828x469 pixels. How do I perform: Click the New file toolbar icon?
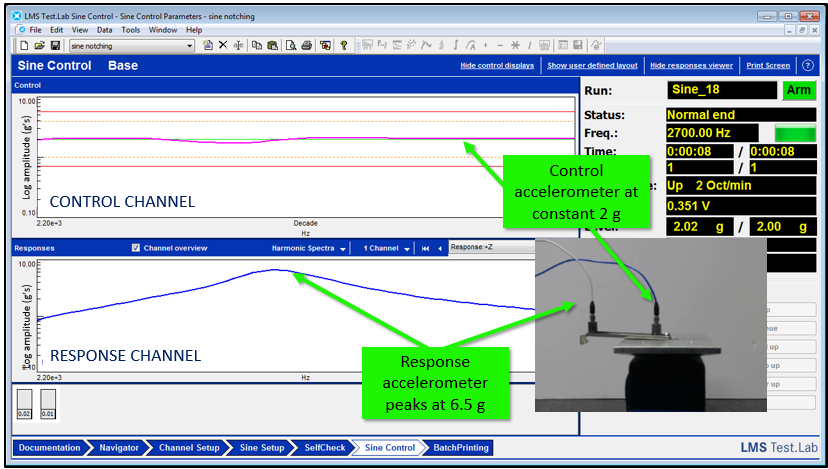(x=23, y=46)
